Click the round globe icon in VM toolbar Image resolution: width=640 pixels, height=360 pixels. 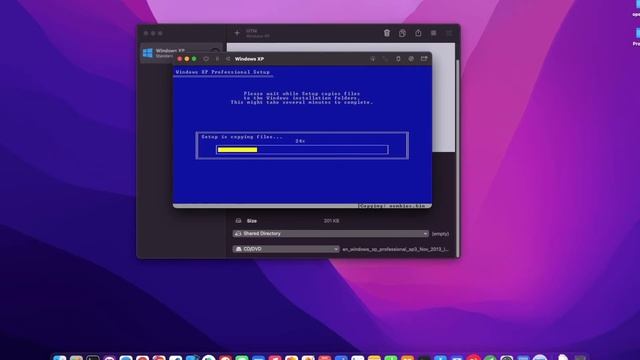411,59
